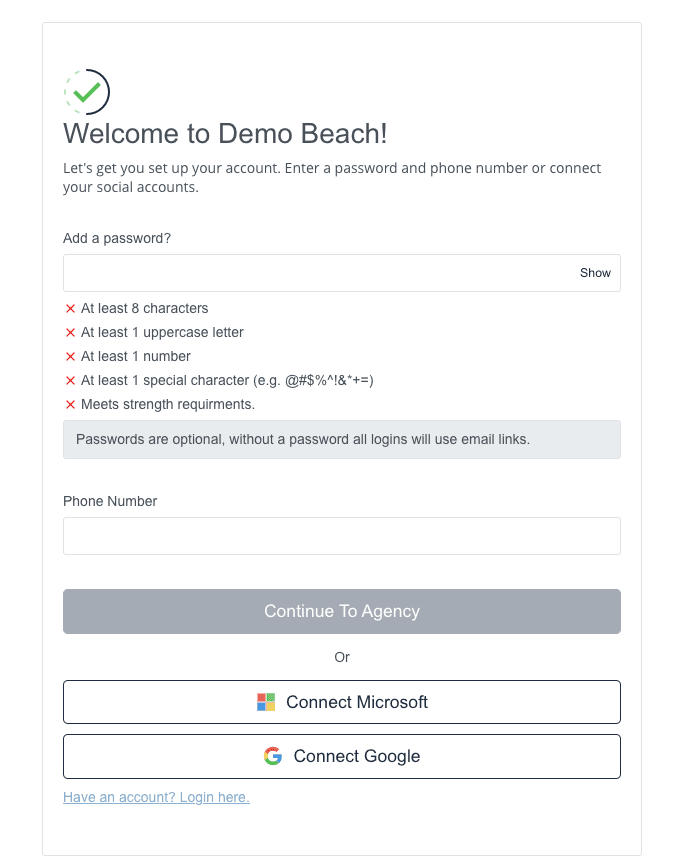Click the green checkmark logo icon
This screenshot has height=859, width=699.
(x=87, y=91)
